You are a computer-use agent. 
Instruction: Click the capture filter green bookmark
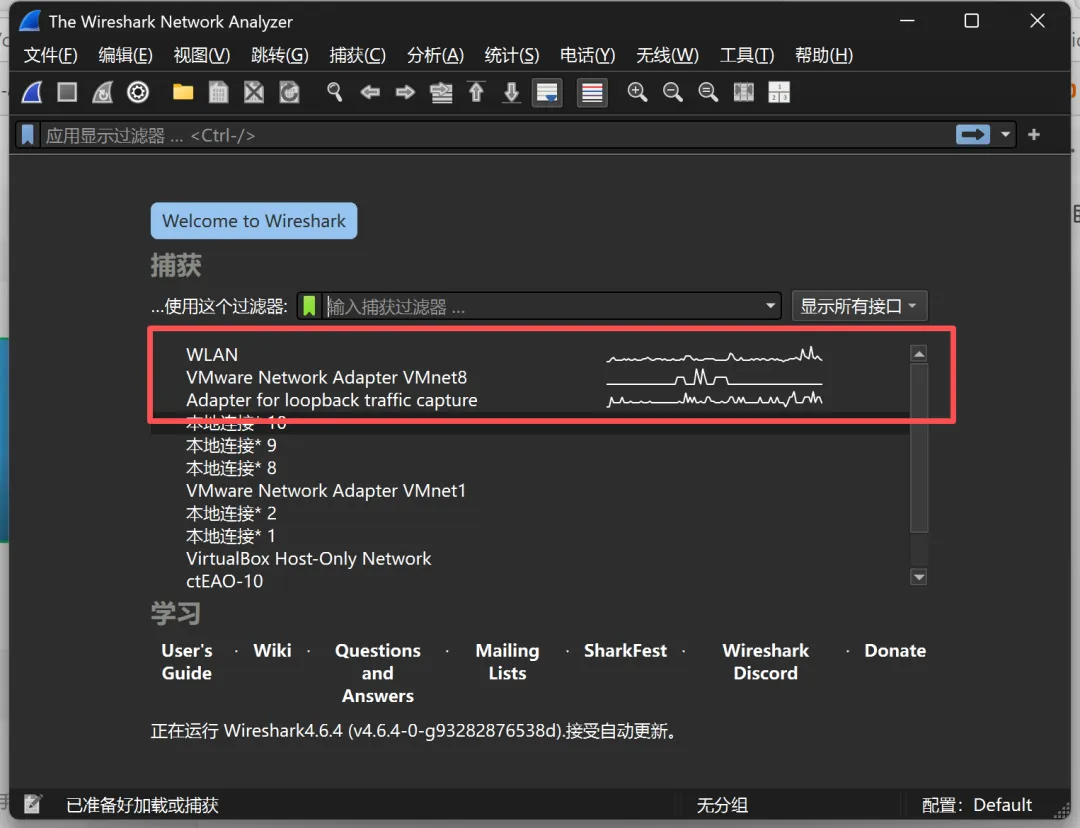click(309, 306)
